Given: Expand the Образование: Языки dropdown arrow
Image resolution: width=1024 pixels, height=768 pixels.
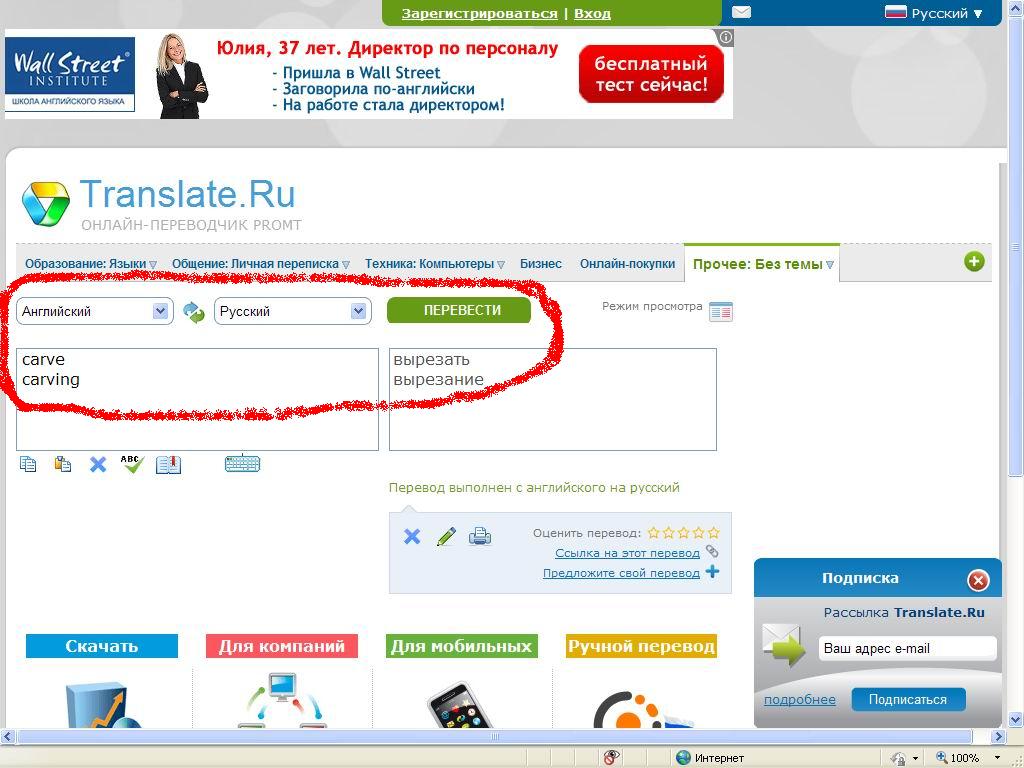Looking at the screenshot, I should click(x=153, y=264).
